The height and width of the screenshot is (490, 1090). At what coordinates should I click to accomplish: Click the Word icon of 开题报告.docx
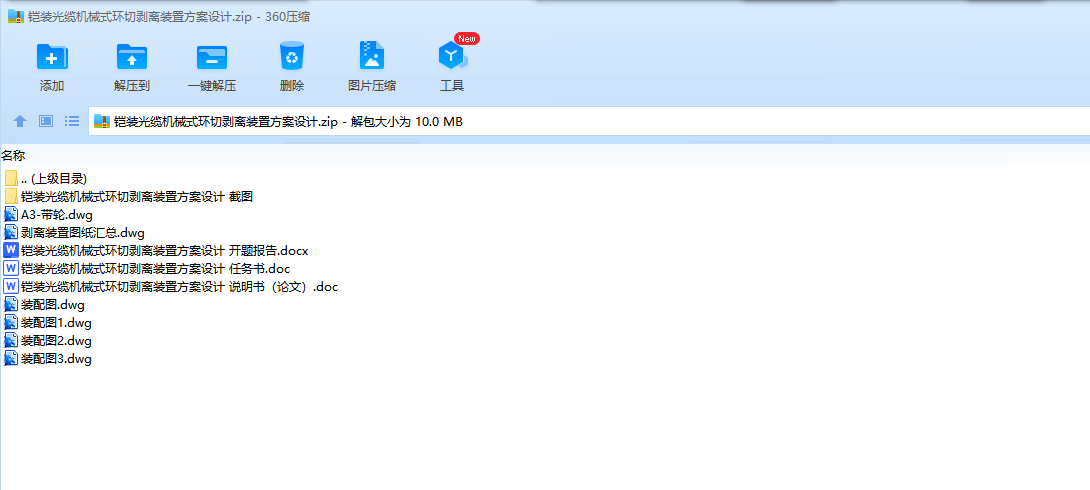pyautogui.click(x=11, y=250)
